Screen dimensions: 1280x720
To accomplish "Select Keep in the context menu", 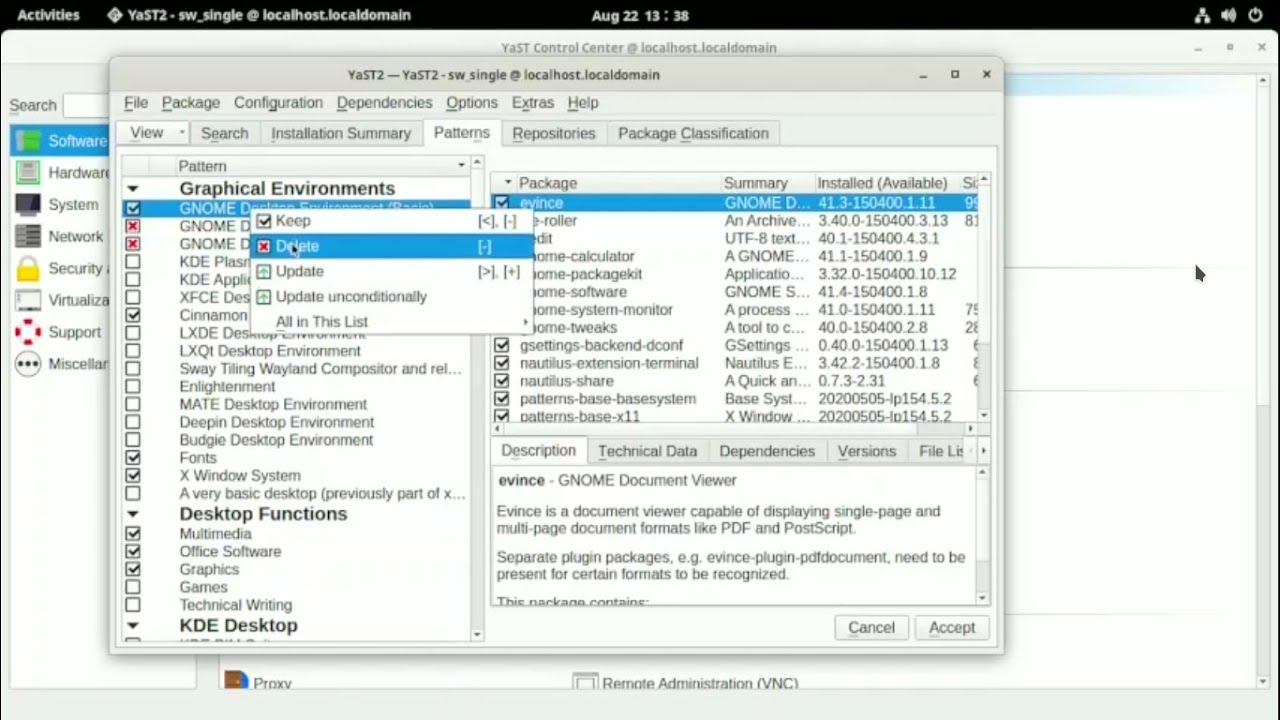I will pos(391,221).
